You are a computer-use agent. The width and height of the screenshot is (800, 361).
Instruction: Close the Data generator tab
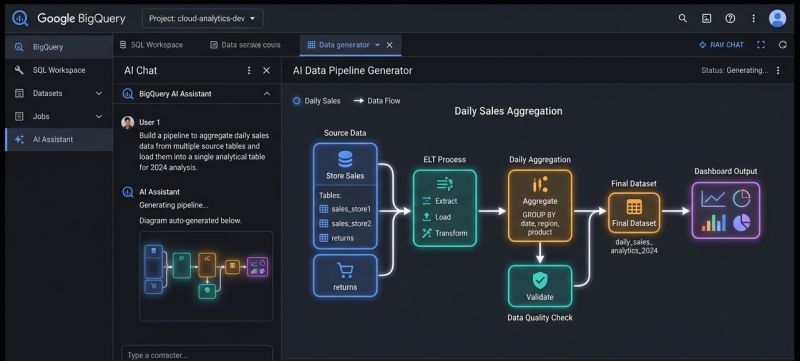pos(389,45)
